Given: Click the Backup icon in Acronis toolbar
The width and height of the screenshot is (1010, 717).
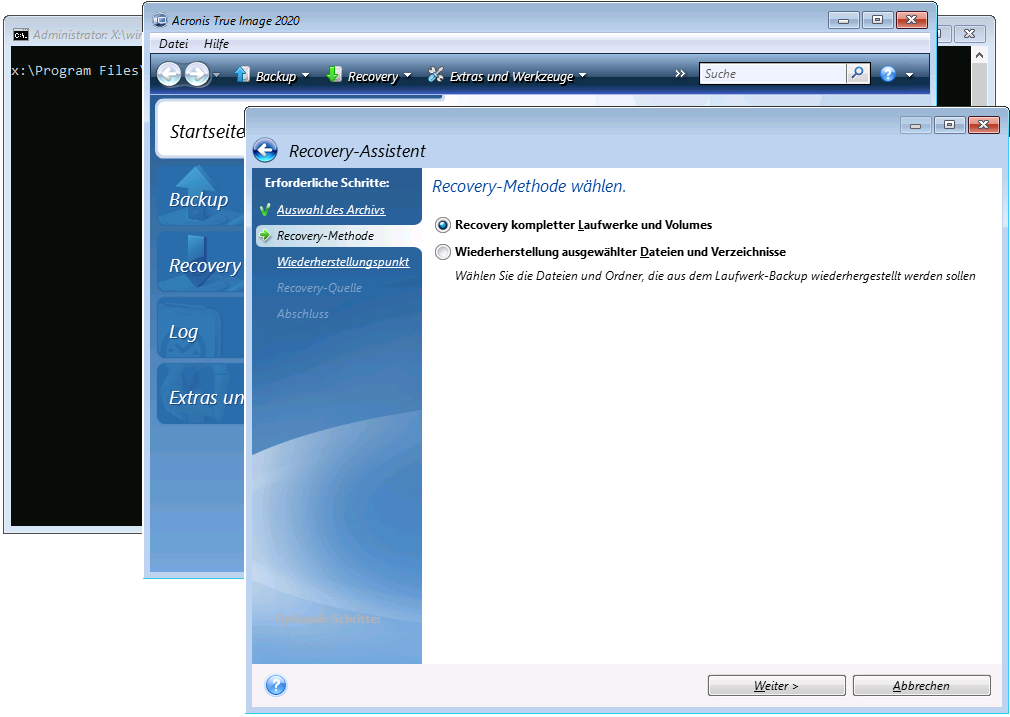Looking at the screenshot, I should 242,74.
